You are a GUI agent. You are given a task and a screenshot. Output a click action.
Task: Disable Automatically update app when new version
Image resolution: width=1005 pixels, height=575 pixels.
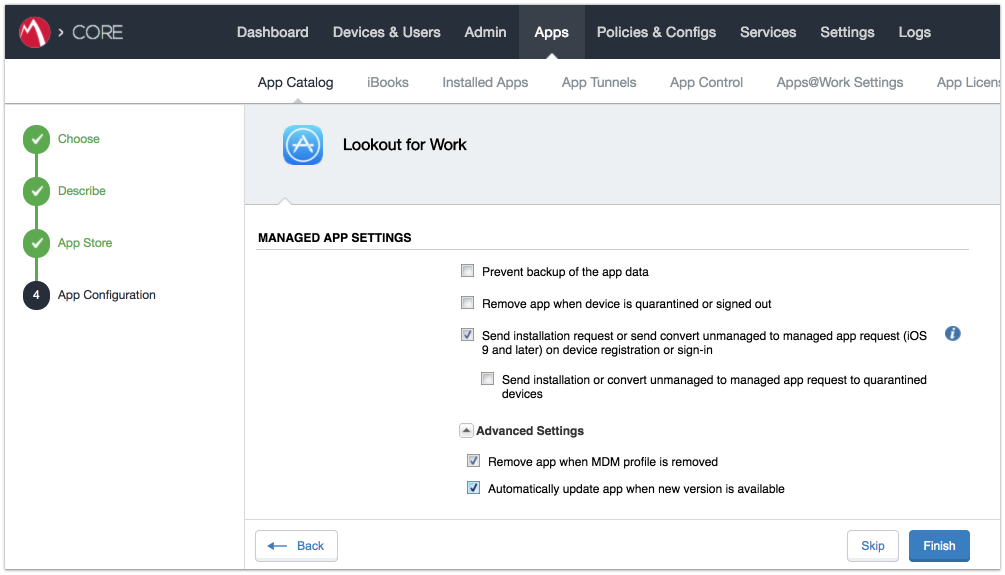tap(474, 488)
